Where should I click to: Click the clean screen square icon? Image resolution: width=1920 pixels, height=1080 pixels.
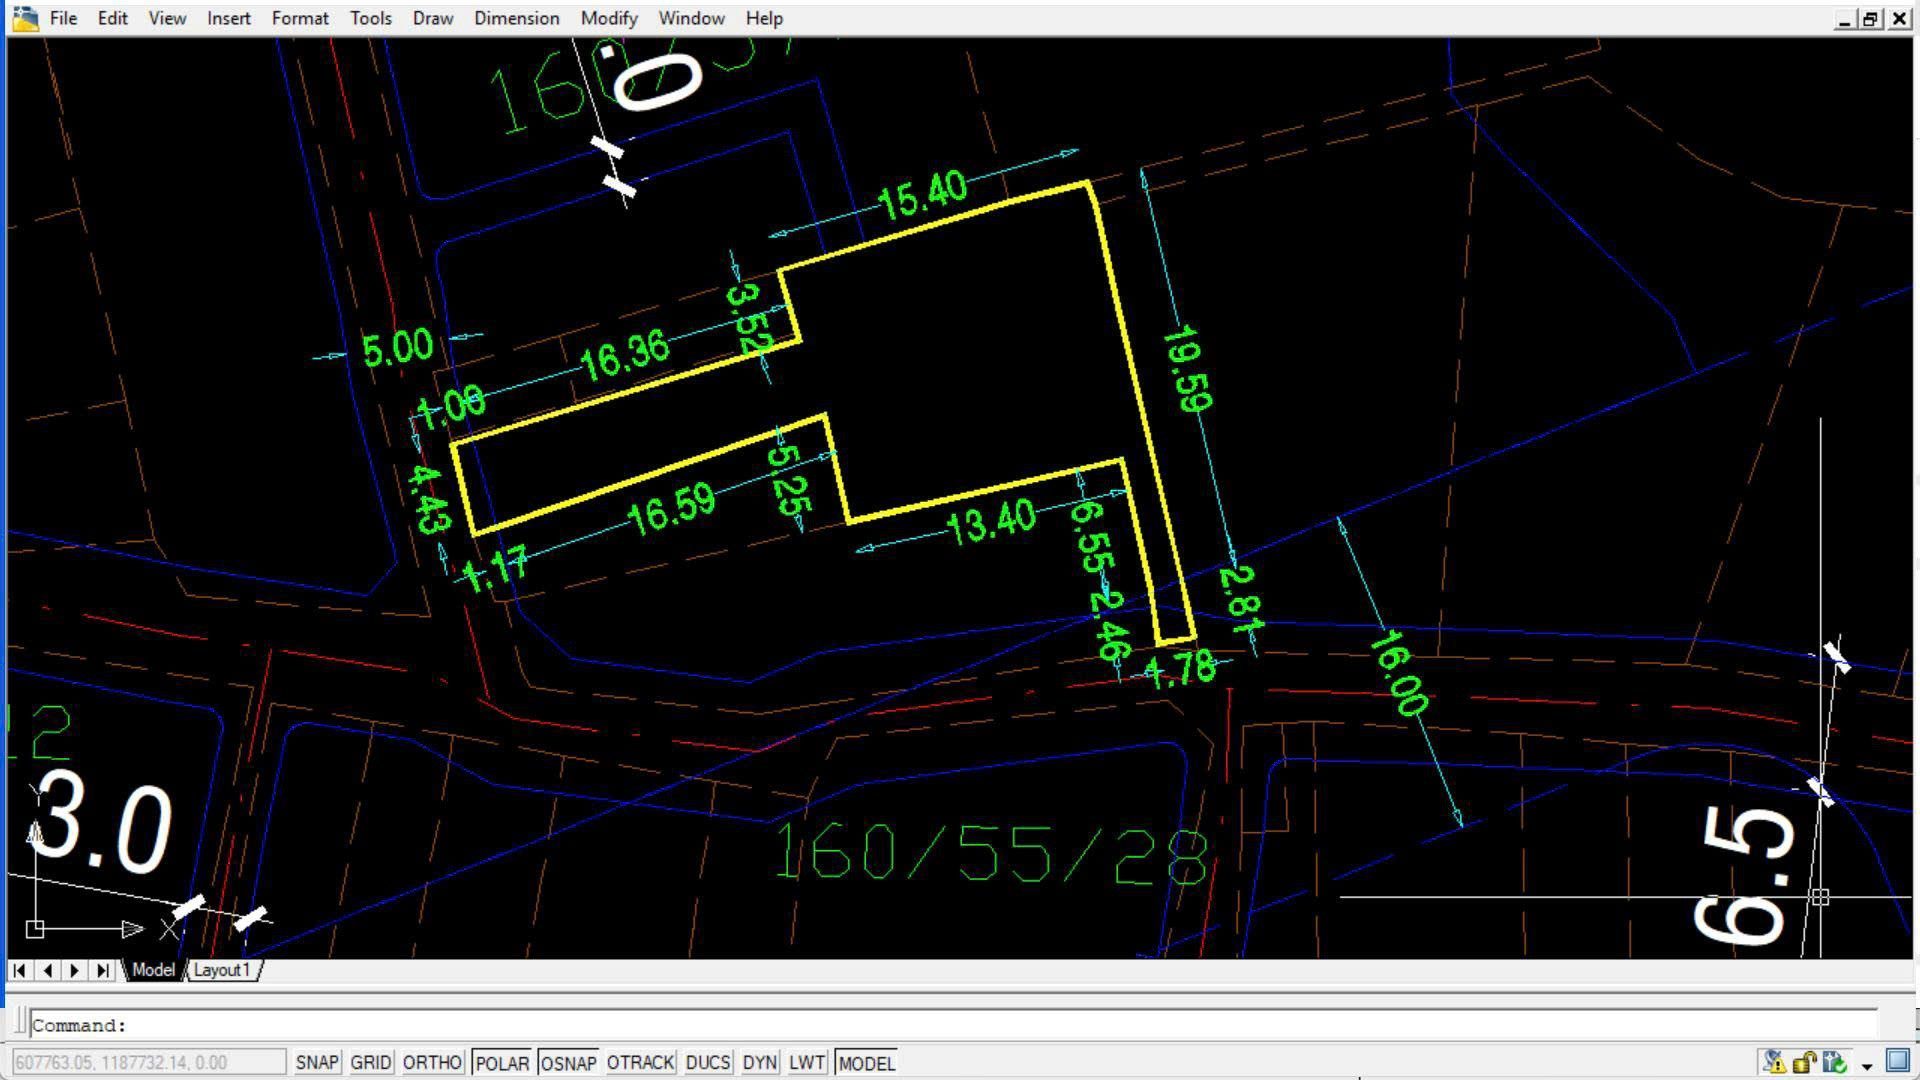1897,1061
